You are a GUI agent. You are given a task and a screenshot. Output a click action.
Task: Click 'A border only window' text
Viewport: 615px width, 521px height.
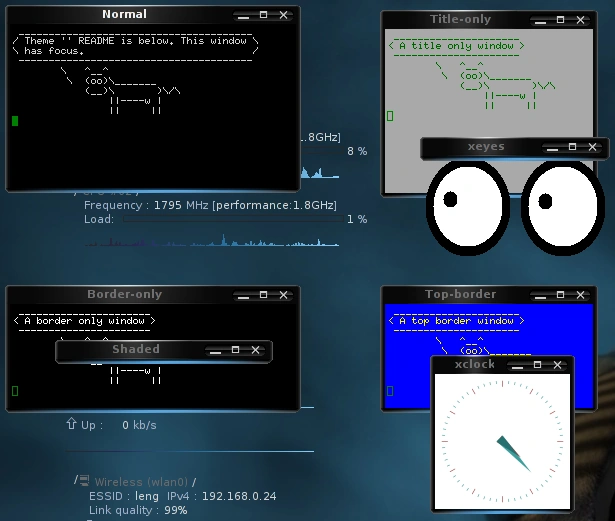pyautogui.click(x=84, y=321)
